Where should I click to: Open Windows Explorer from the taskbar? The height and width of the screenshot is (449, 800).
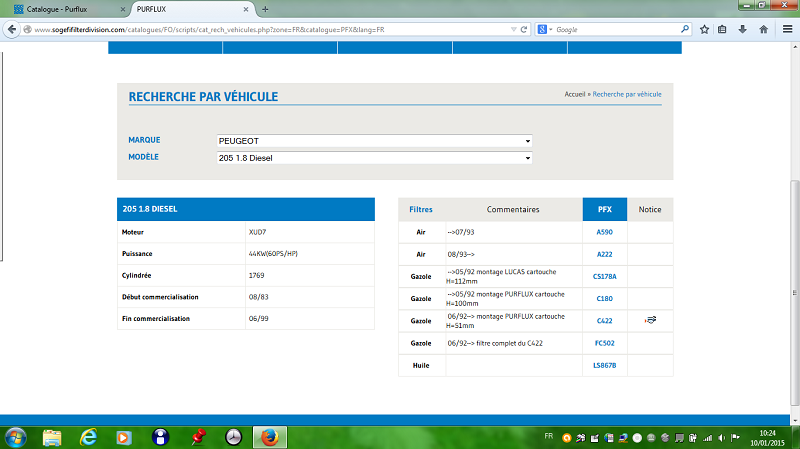[x=52, y=438]
